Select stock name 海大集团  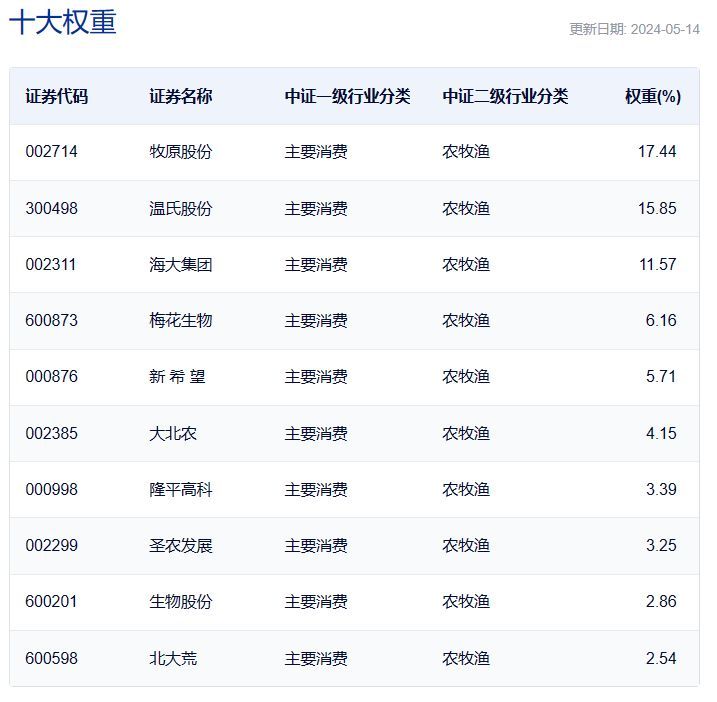[181, 264]
